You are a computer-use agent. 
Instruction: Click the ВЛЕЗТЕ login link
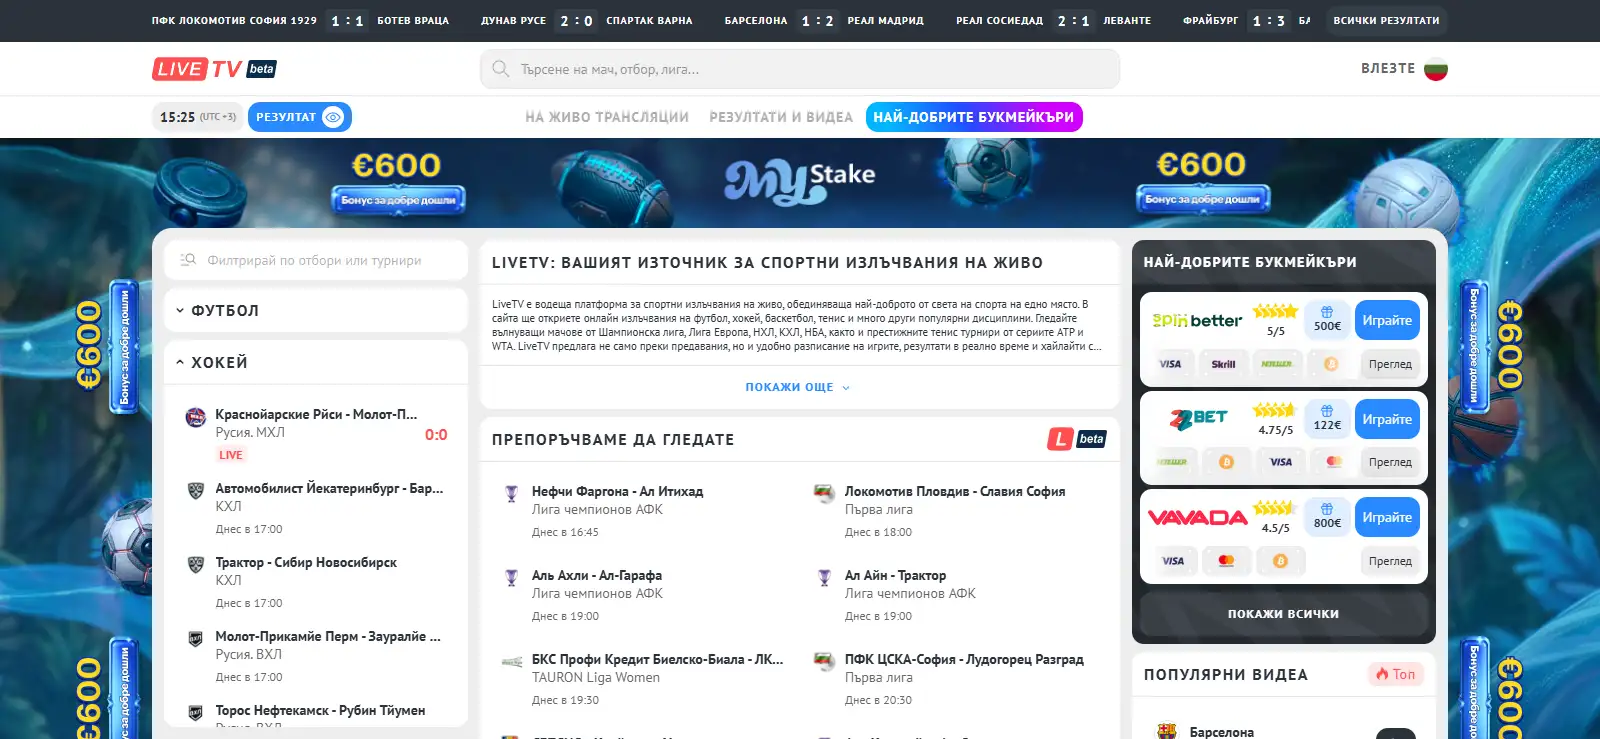click(1388, 68)
